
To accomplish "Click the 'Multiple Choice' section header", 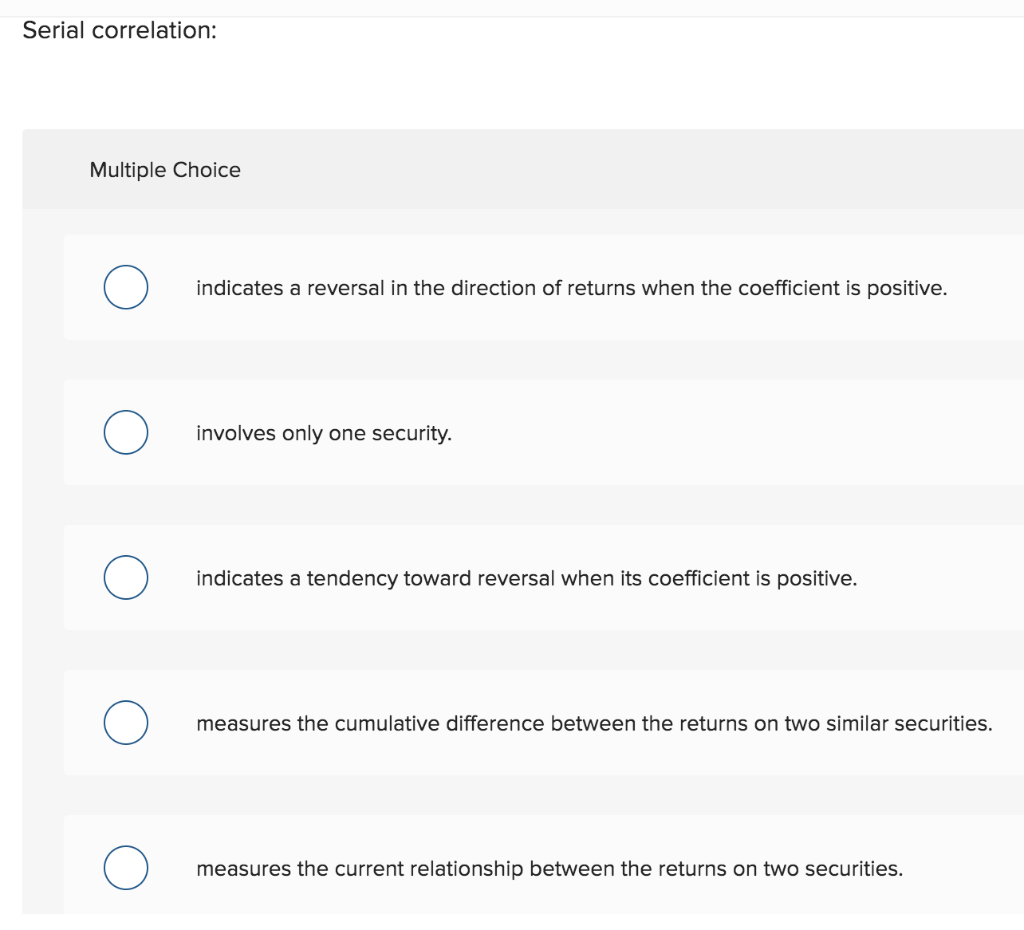I will point(164,170).
